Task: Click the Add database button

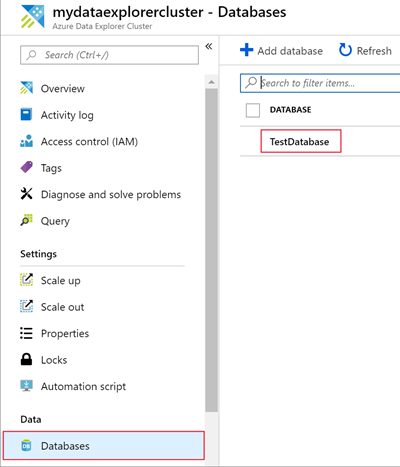Action: coord(281,51)
